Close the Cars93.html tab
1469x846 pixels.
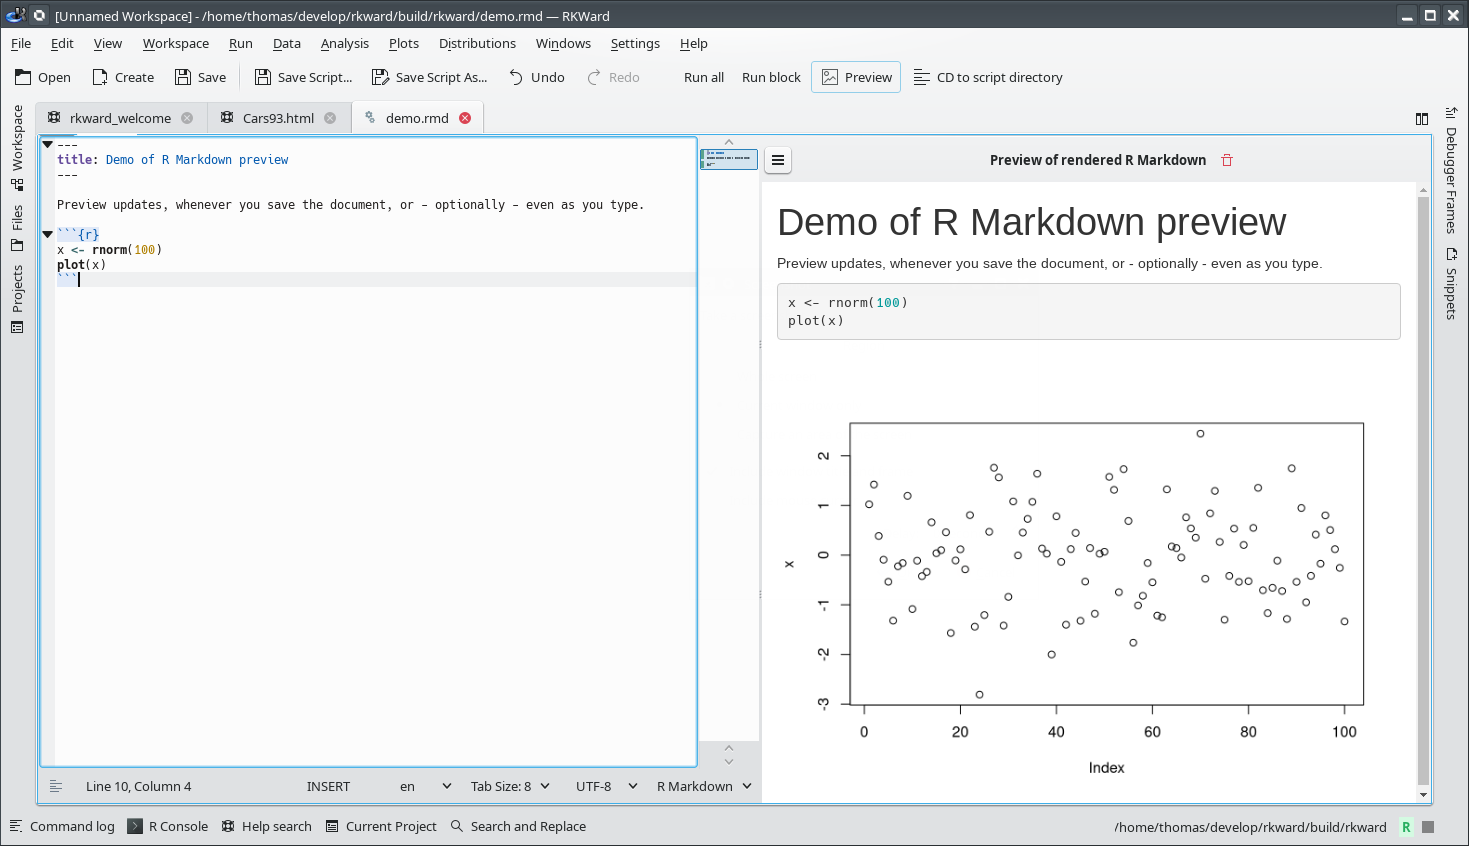(x=330, y=118)
